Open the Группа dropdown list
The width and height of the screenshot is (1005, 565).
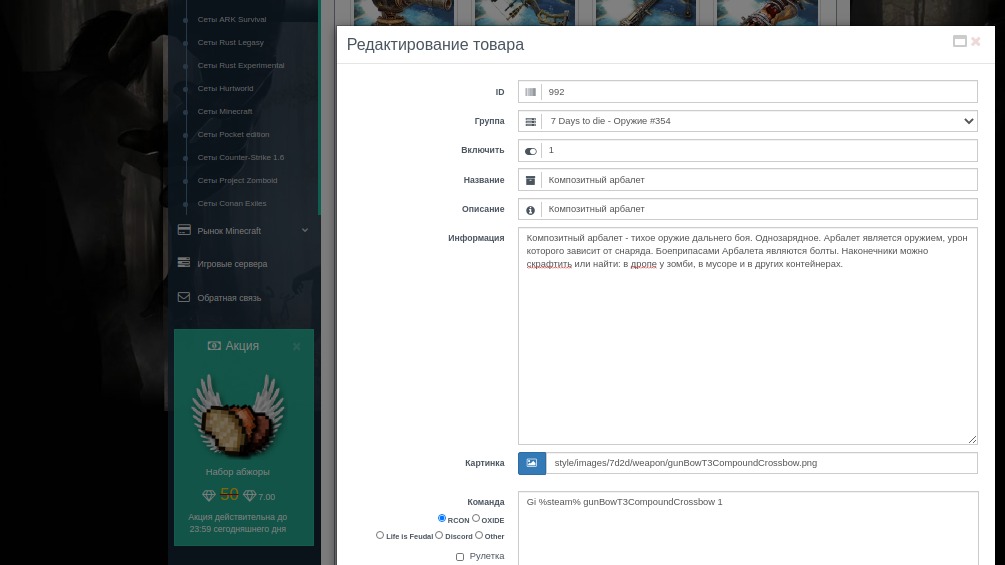[x=967, y=121]
